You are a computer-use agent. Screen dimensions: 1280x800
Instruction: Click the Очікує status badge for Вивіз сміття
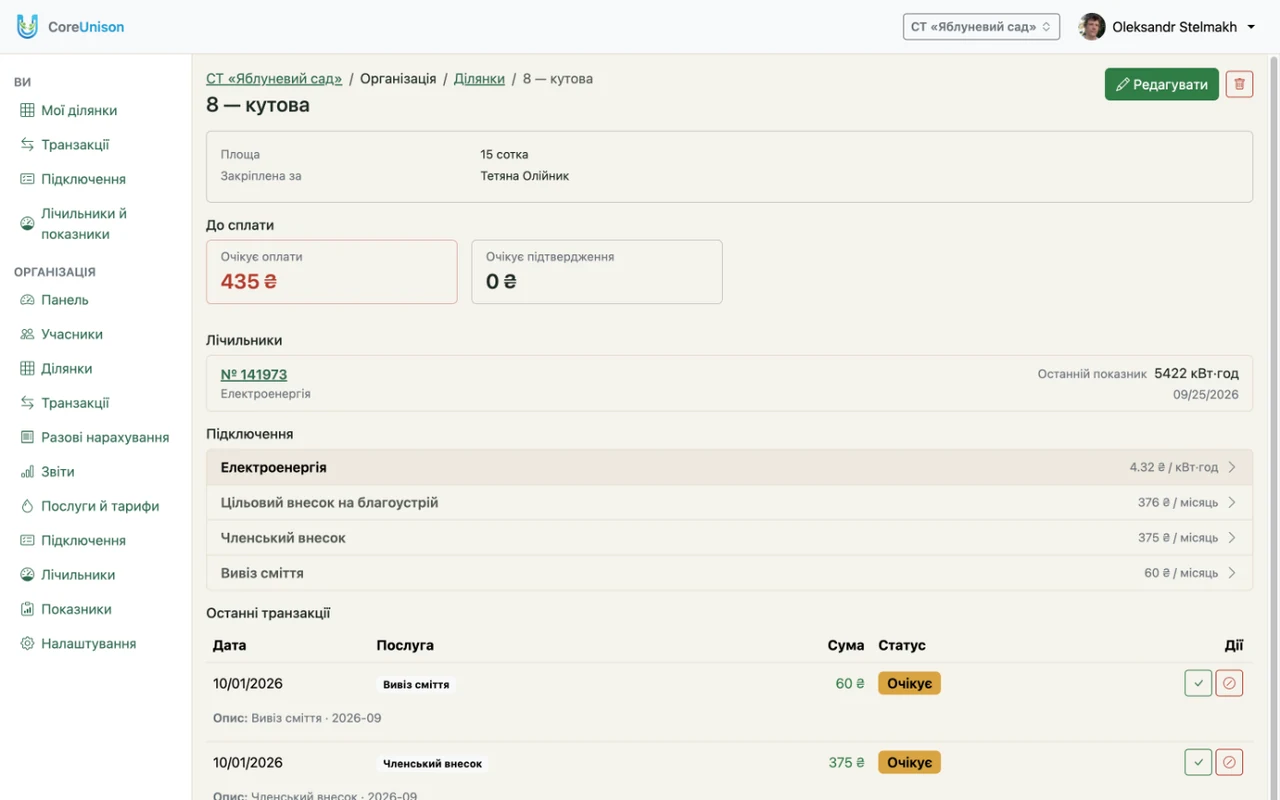point(909,683)
